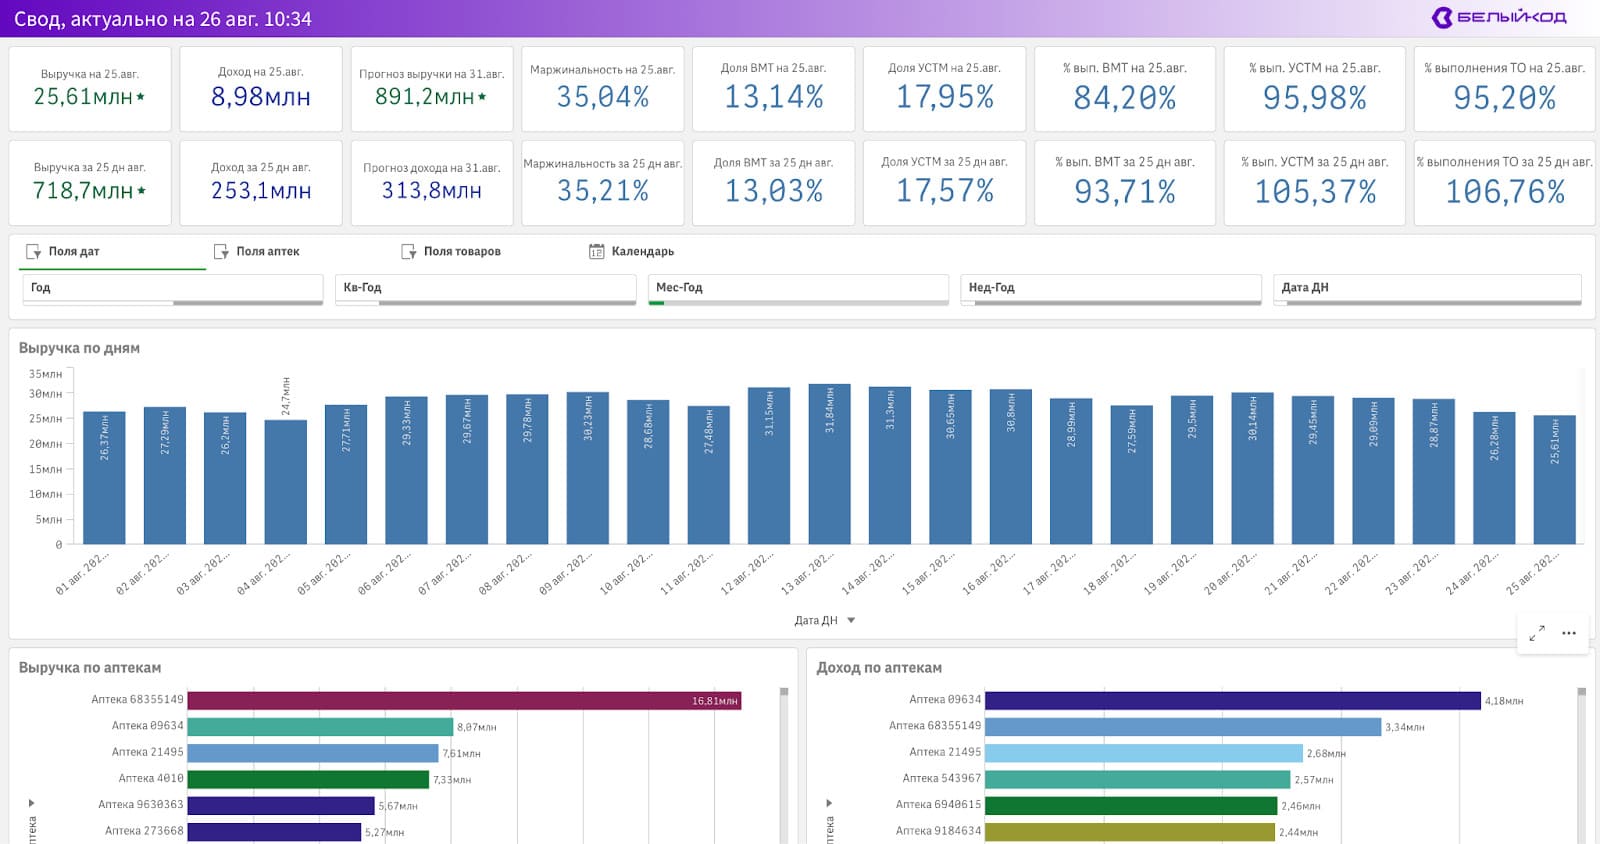1600x844 pixels.
Task: Switch to the Поля дат tab
Action: coord(112,252)
